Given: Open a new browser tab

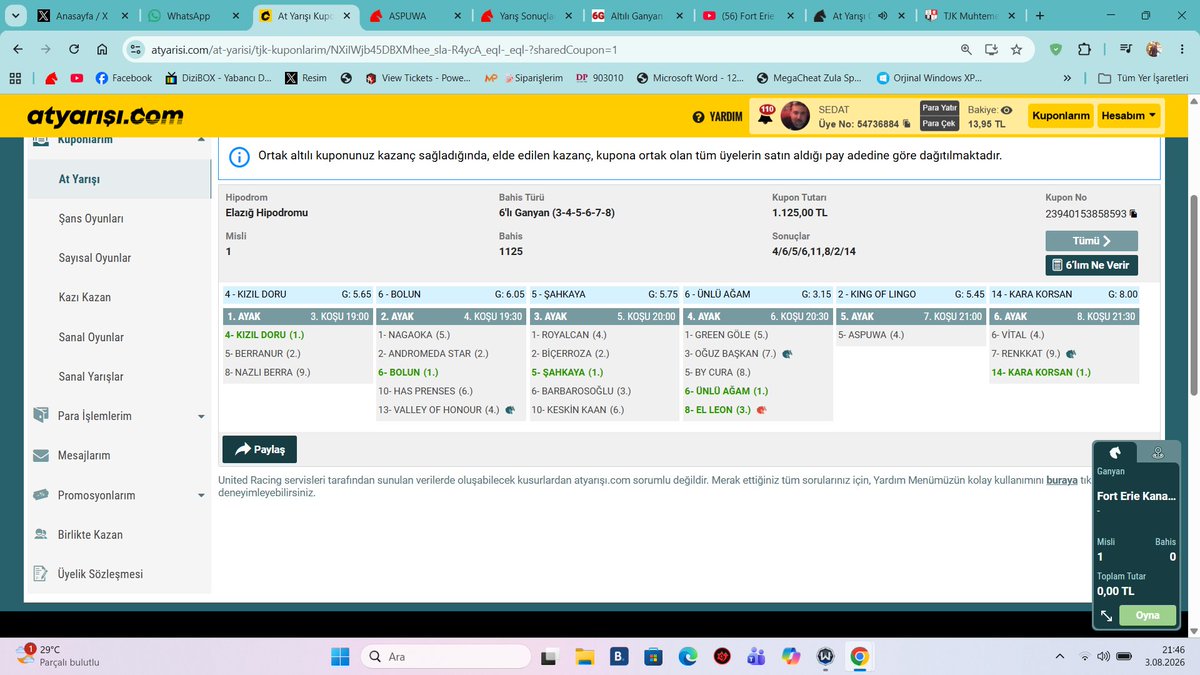Looking at the screenshot, I should click(1039, 16).
